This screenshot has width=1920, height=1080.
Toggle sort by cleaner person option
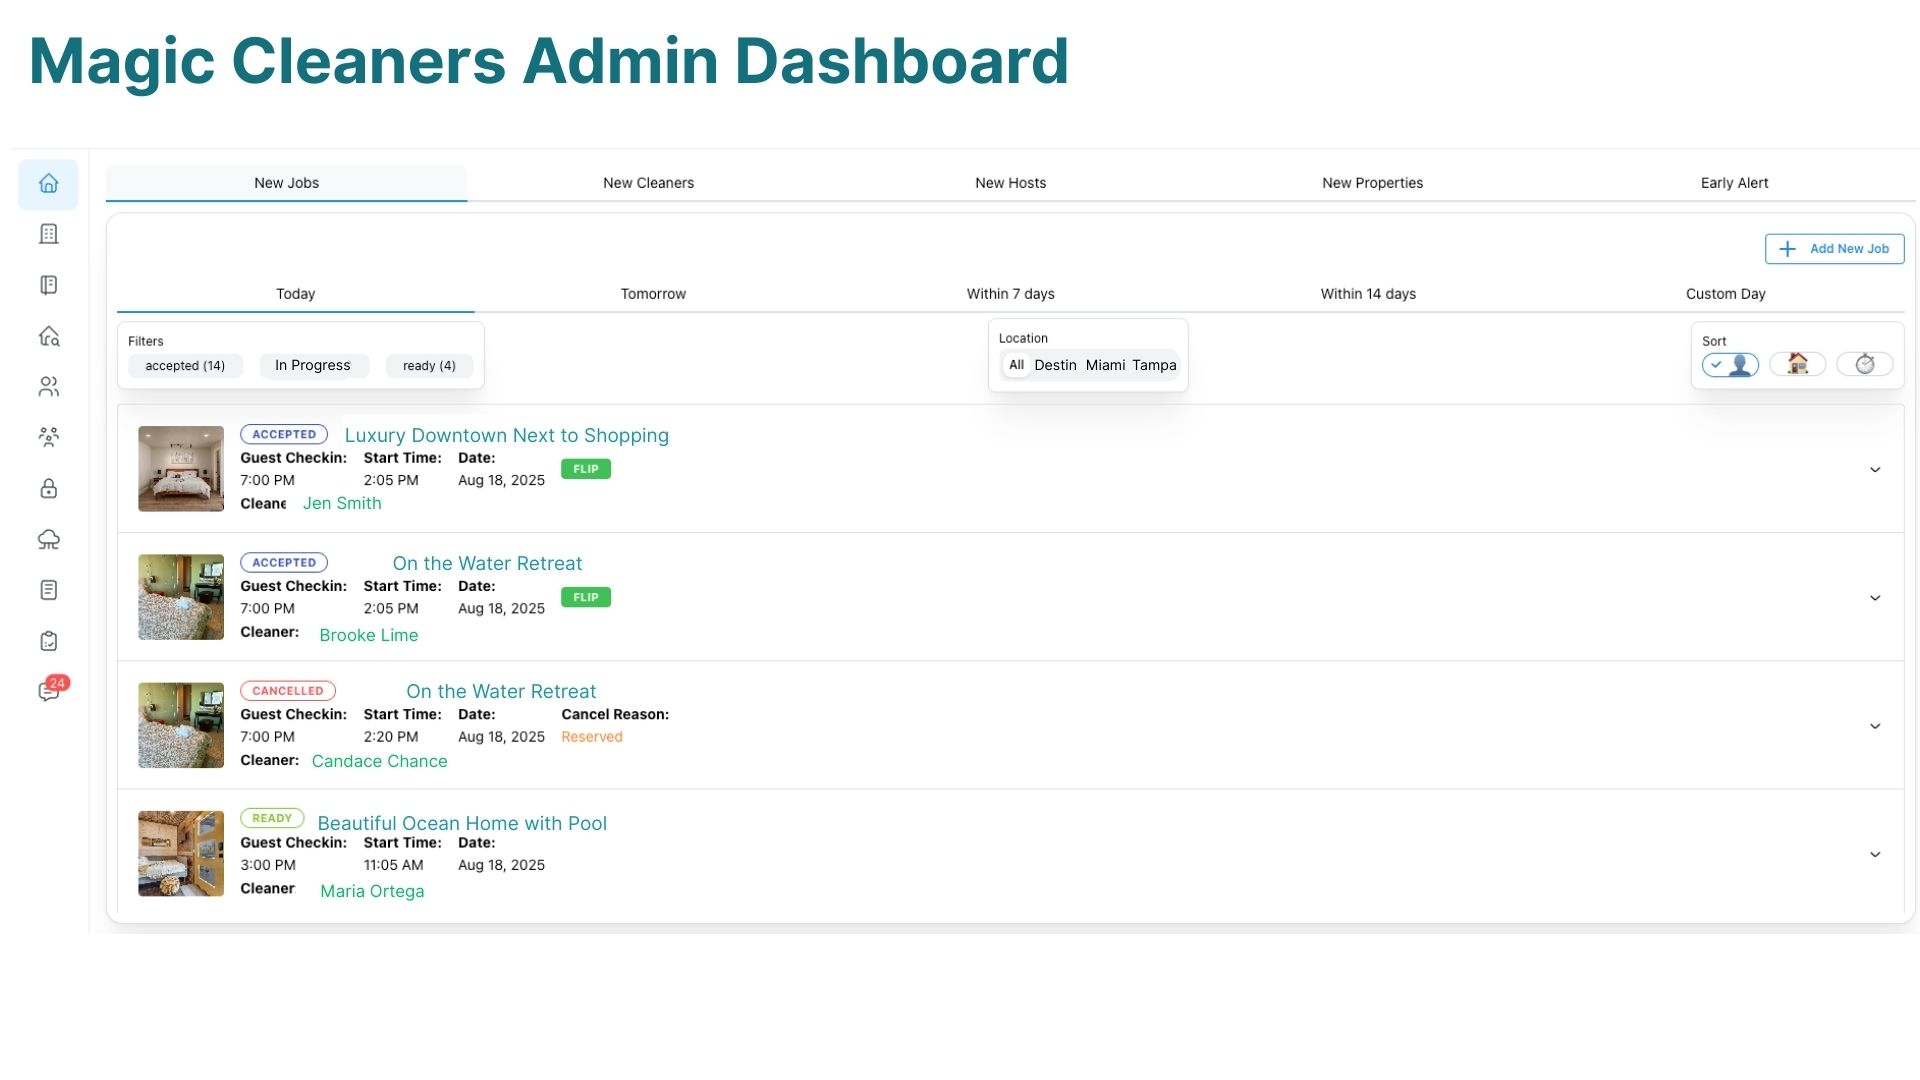tap(1730, 365)
